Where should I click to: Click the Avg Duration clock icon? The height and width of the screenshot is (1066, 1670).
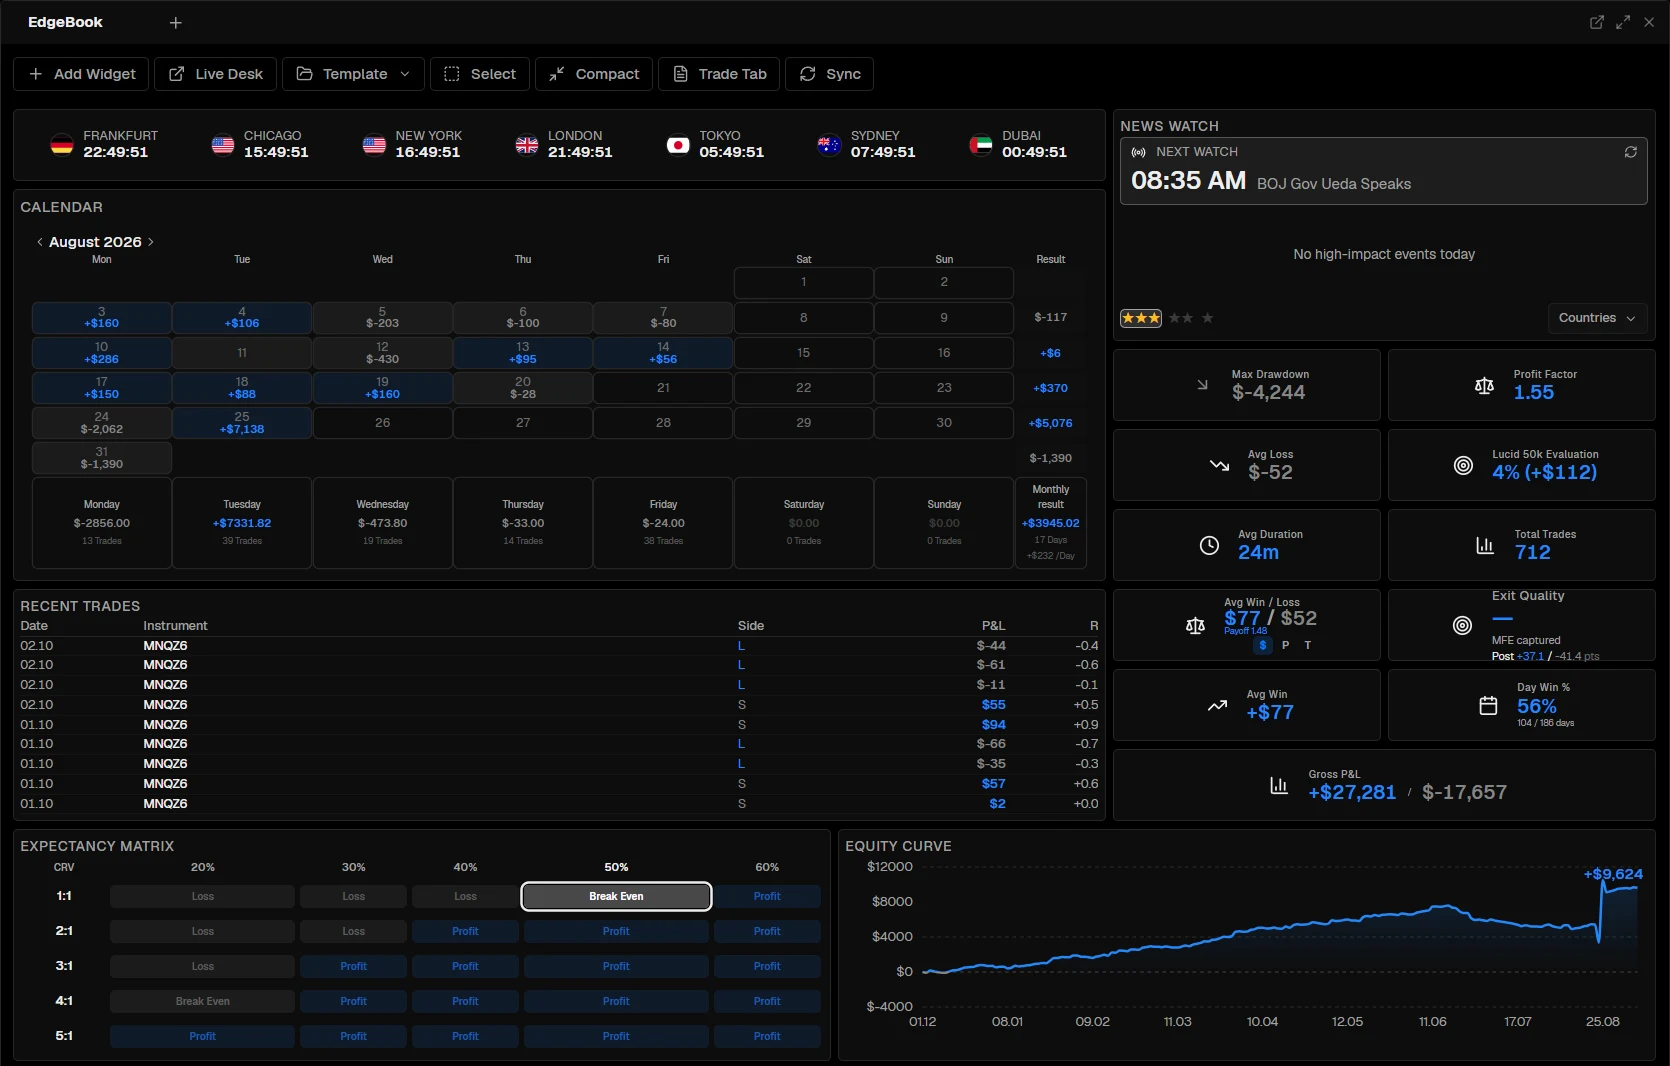click(x=1209, y=545)
